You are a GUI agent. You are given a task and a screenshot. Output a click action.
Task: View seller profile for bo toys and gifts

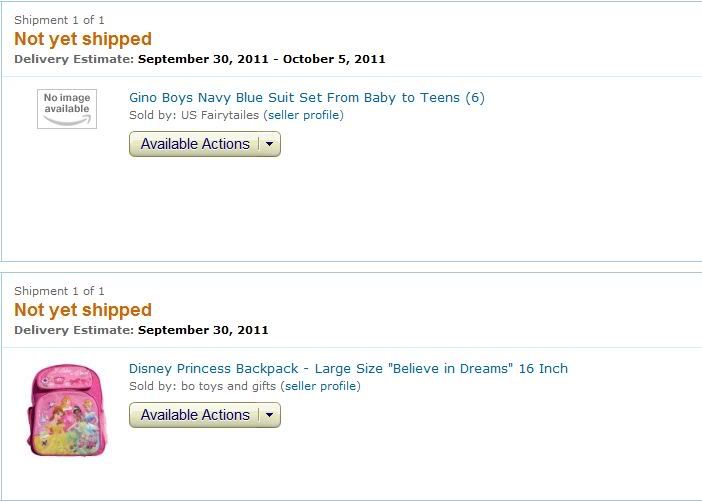point(322,386)
